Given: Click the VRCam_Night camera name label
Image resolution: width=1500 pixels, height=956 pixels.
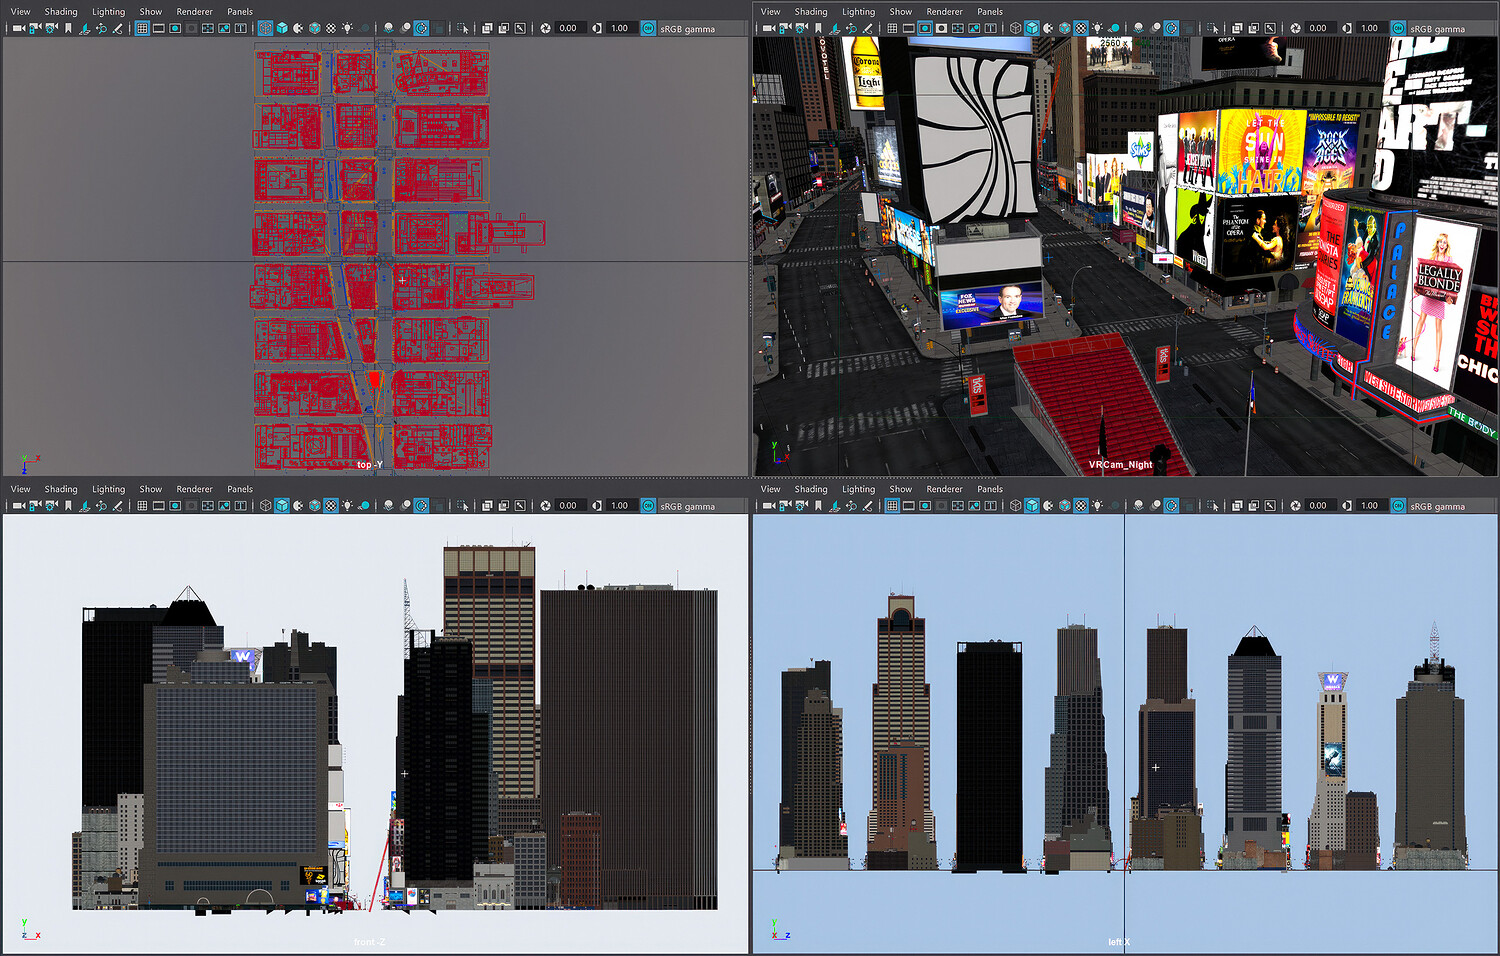Looking at the screenshot, I should click(x=1121, y=465).
